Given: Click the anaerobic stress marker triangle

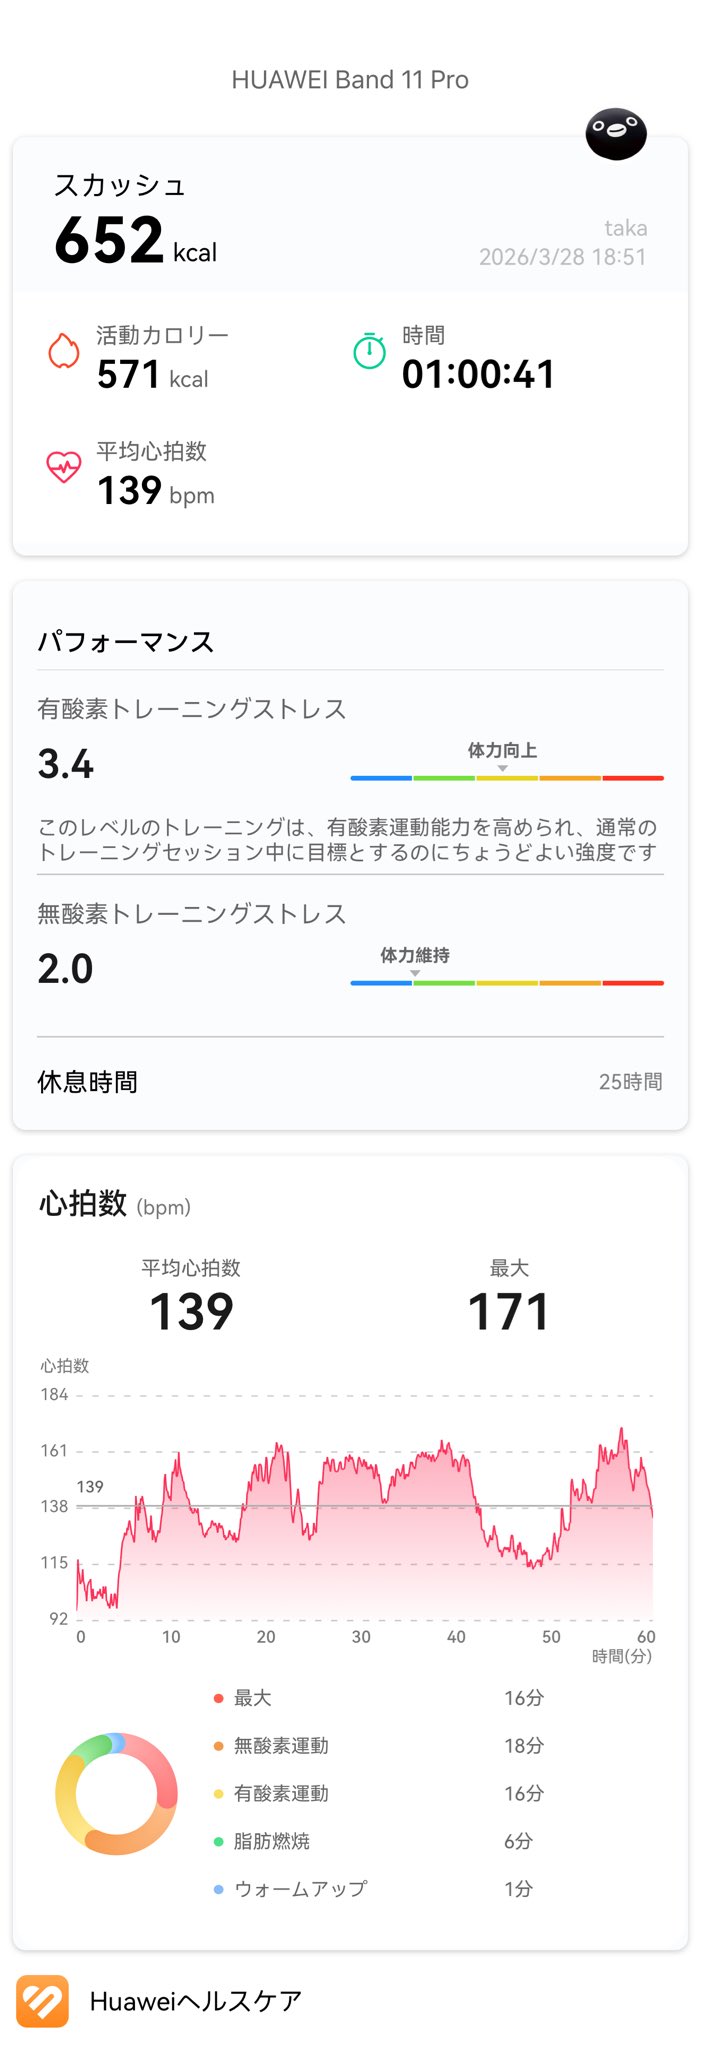Looking at the screenshot, I should pyautogui.click(x=415, y=973).
